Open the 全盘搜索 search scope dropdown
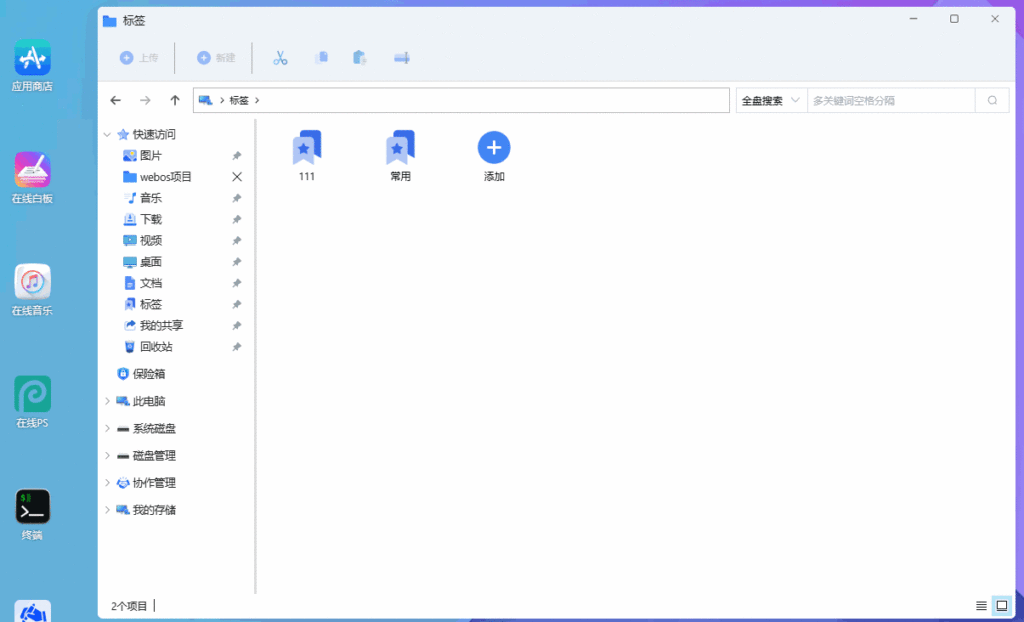 770,100
